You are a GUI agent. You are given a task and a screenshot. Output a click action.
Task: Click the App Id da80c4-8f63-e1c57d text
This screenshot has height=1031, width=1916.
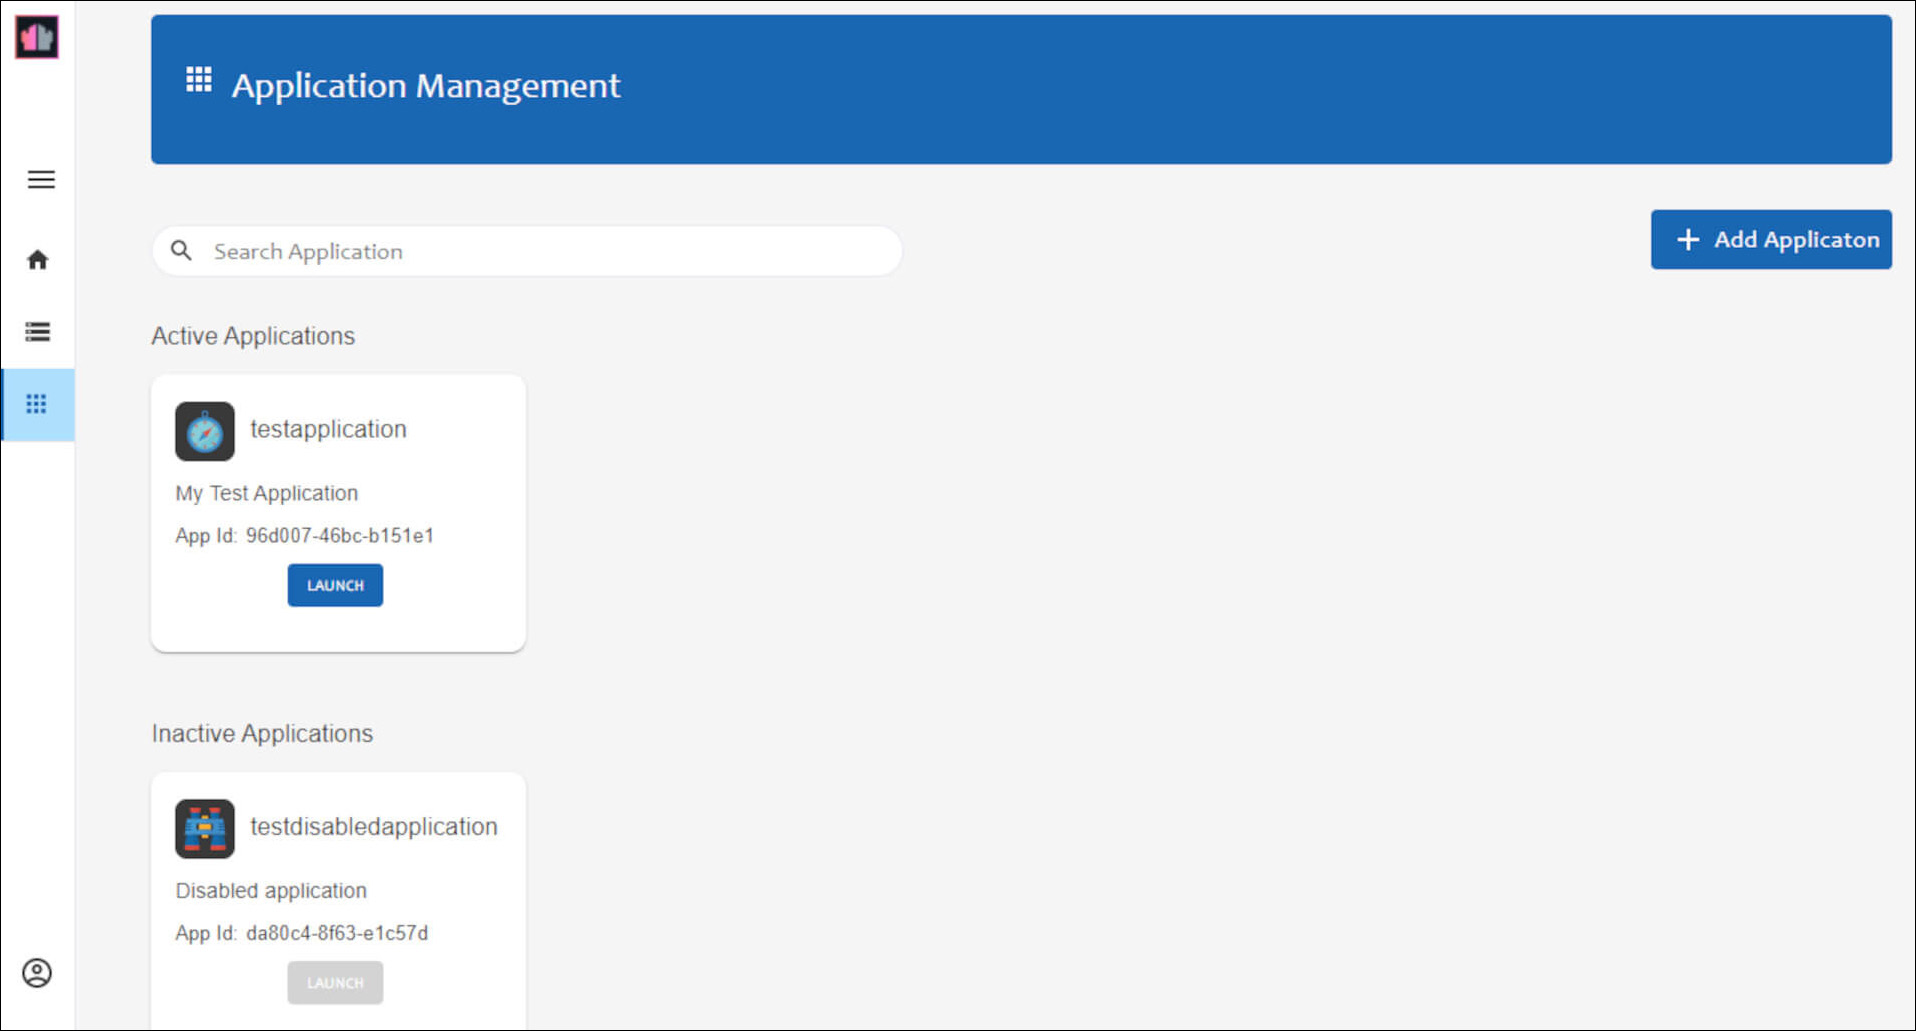tap(302, 933)
